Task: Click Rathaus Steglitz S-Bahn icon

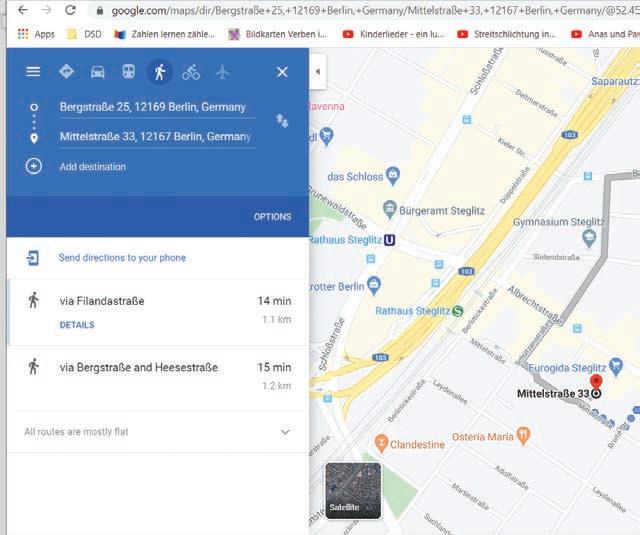Action: coord(458,311)
